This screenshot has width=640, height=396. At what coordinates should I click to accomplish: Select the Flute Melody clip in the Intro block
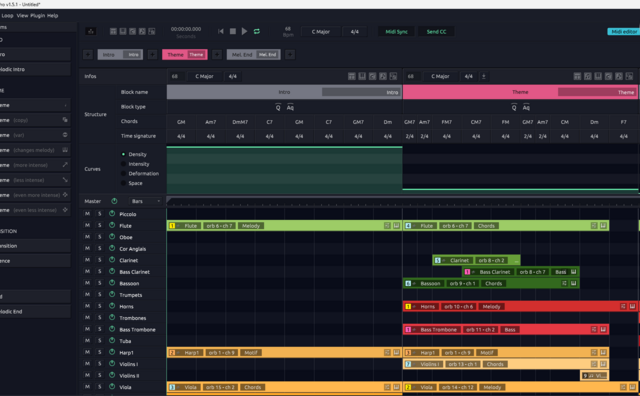click(284, 225)
